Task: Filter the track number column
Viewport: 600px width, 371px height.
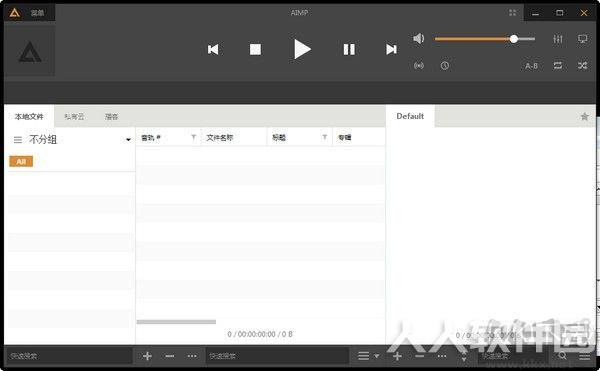Action: point(194,137)
